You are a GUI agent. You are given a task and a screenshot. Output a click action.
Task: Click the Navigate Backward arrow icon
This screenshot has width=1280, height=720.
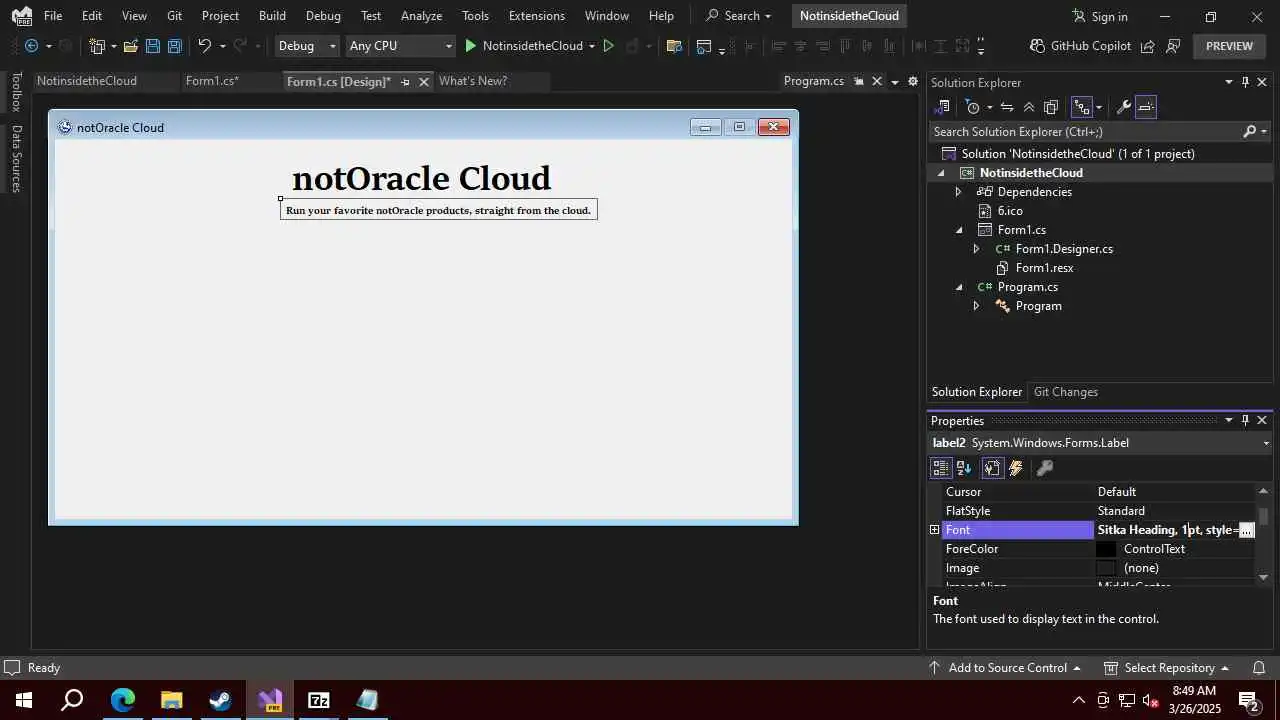[31, 46]
